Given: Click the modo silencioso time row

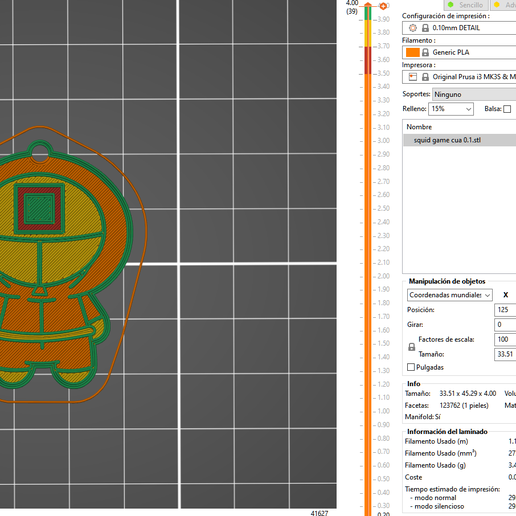Looking at the screenshot, I should coord(463,506).
